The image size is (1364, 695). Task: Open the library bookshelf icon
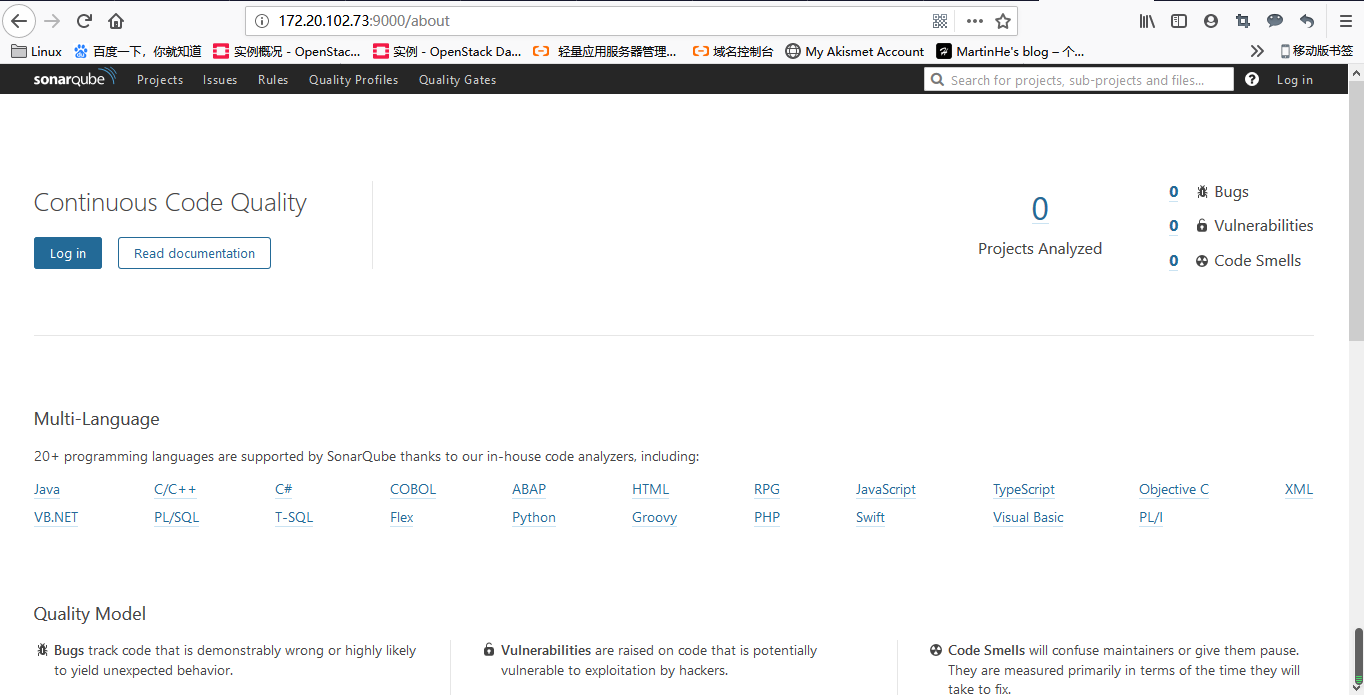coord(1147,21)
